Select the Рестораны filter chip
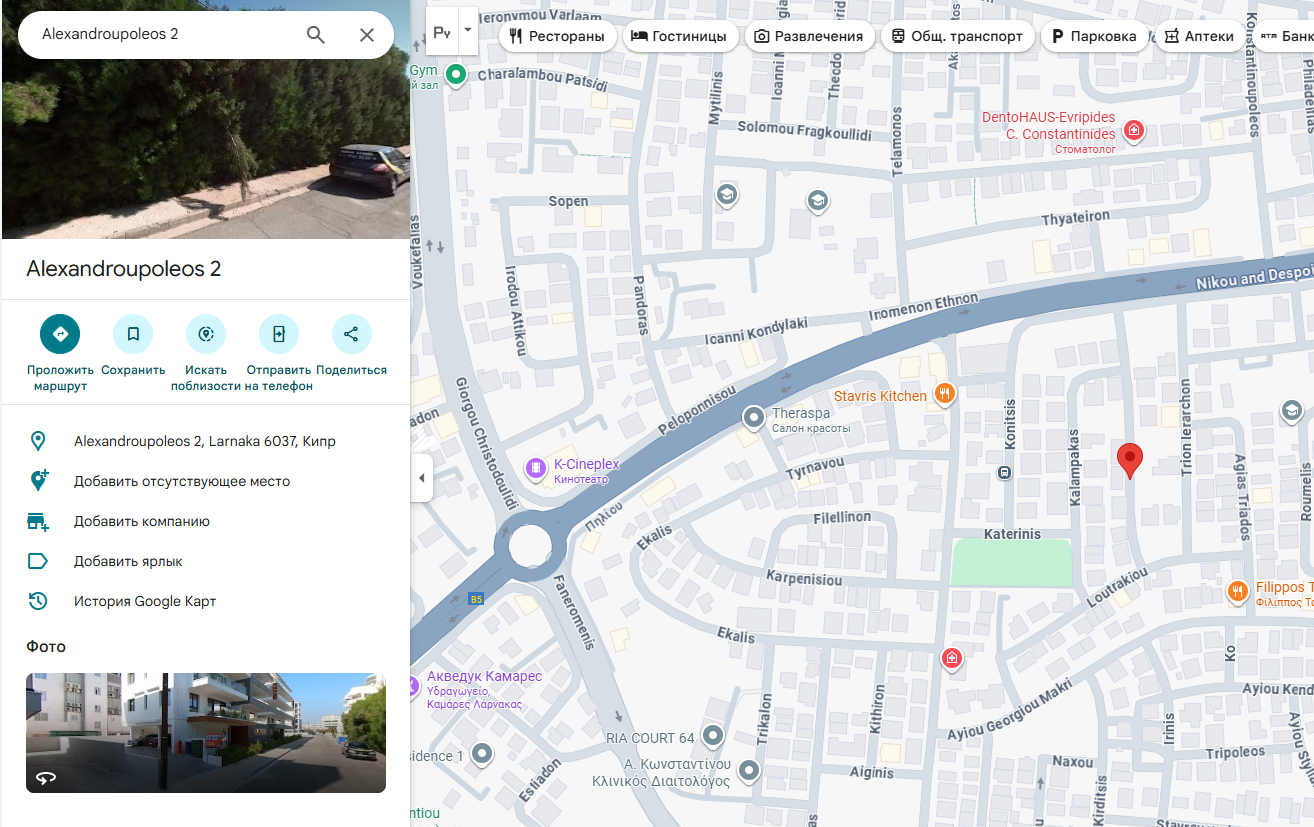1314x827 pixels. pos(557,37)
